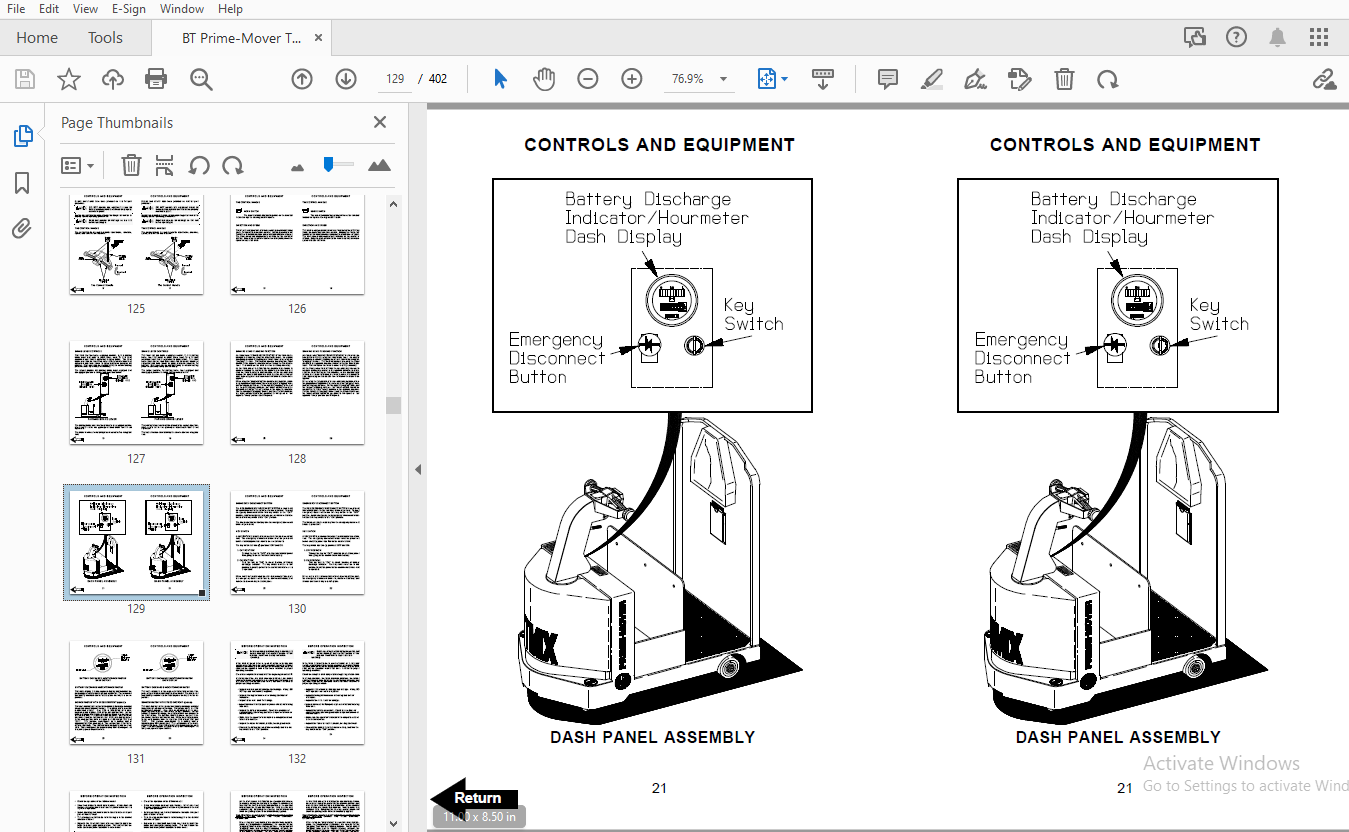Open the Bookmarks panel icon
This screenshot has width=1349, height=832.
point(22,183)
